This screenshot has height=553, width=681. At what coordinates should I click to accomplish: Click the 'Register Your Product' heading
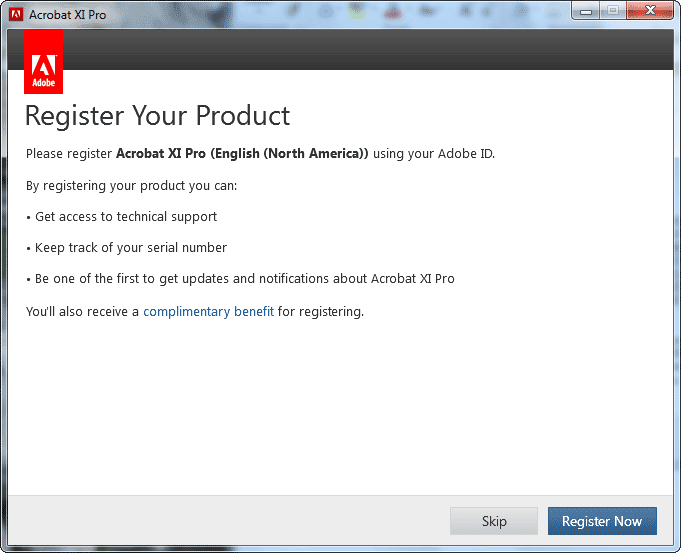(157, 116)
